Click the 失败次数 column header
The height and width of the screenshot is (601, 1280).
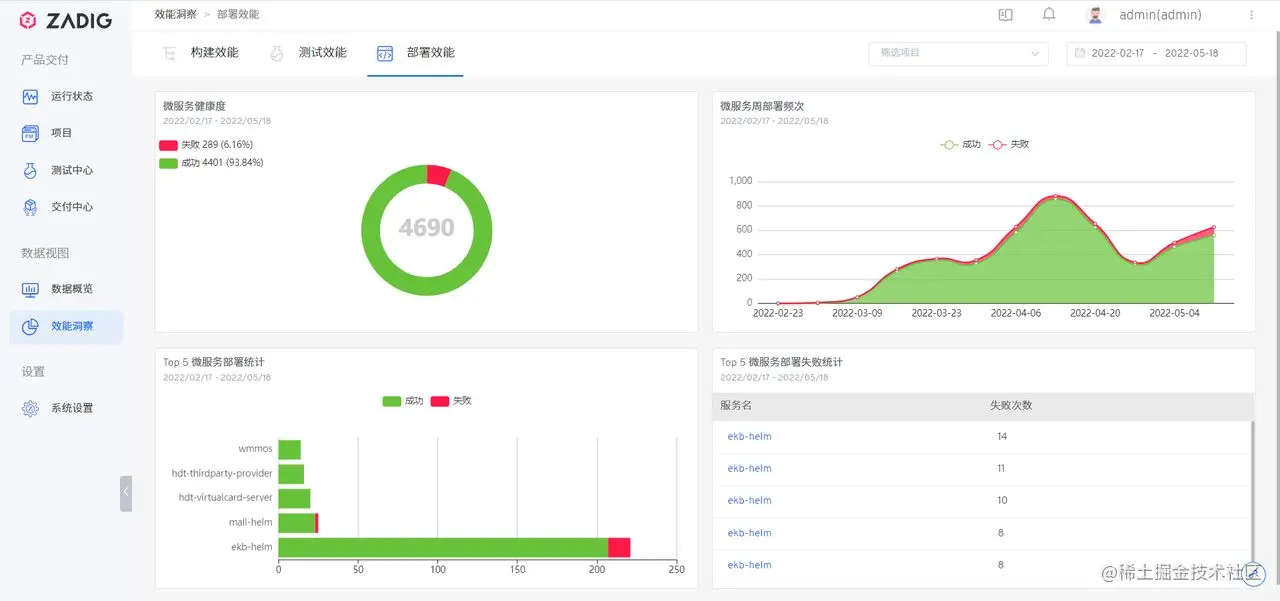1011,406
